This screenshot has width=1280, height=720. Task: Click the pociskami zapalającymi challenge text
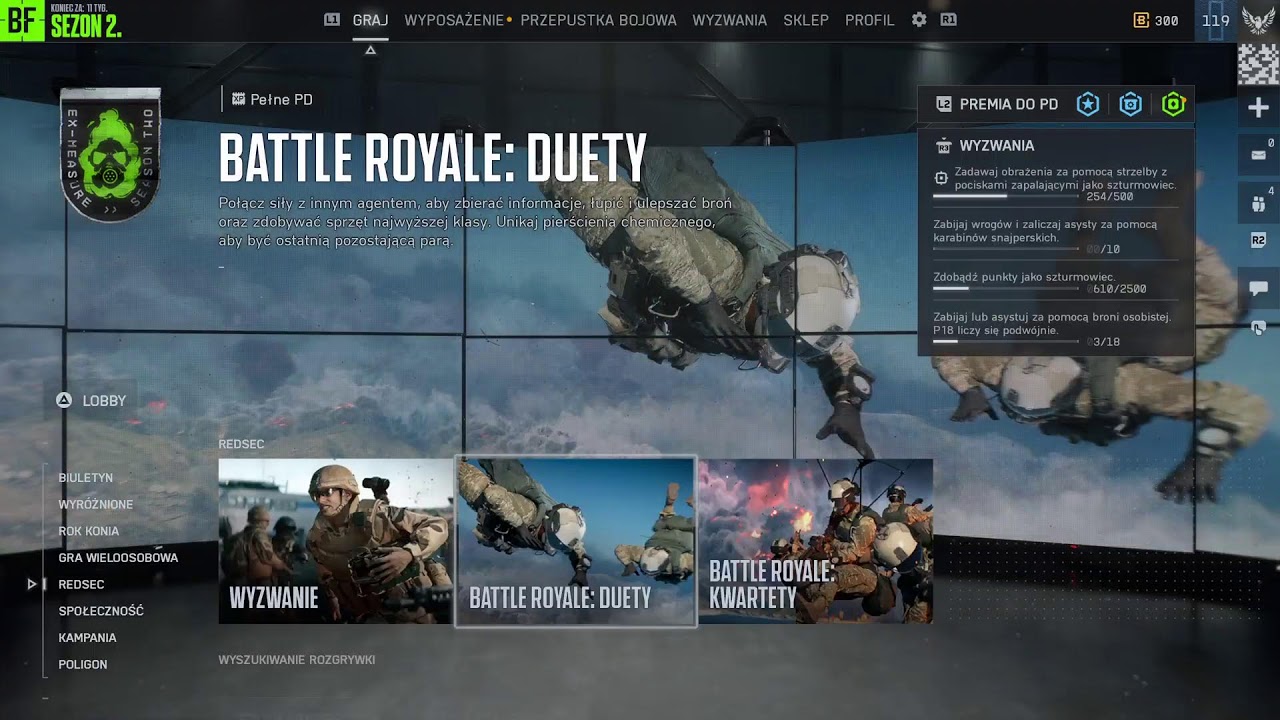(1065, 178)
